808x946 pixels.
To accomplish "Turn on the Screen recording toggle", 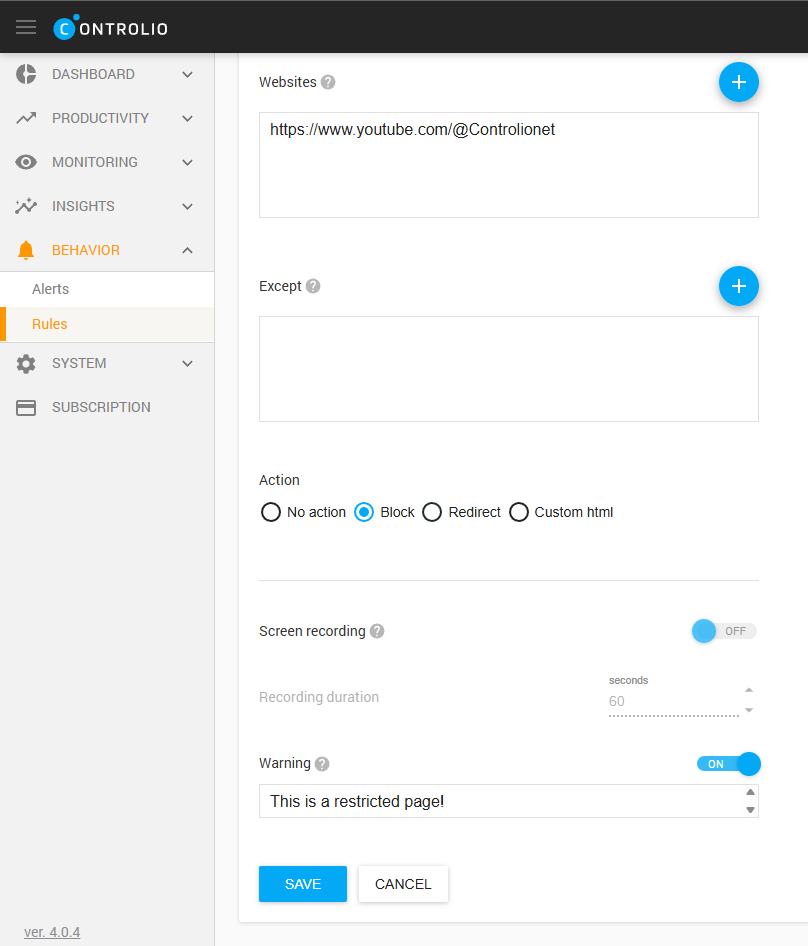I will [724, 631].
